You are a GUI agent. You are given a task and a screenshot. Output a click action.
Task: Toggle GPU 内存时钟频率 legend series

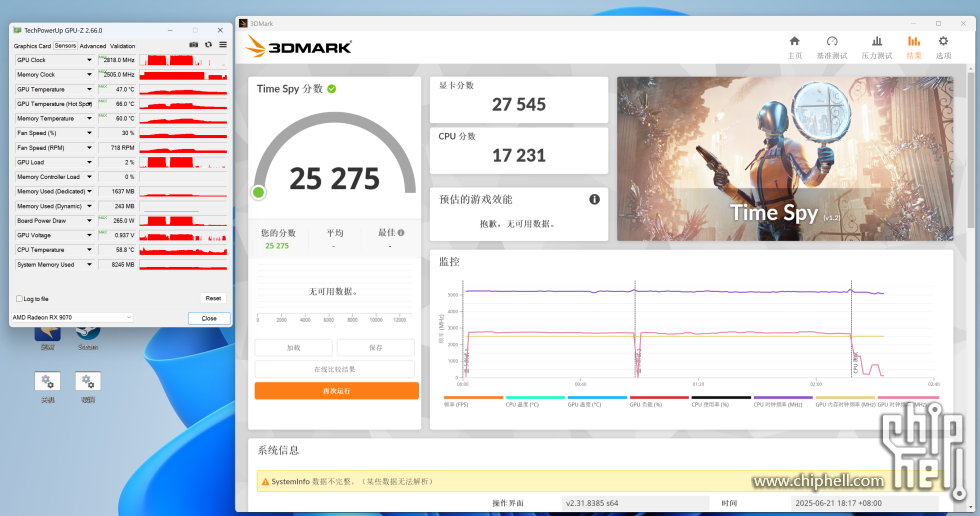click(845, 401)
